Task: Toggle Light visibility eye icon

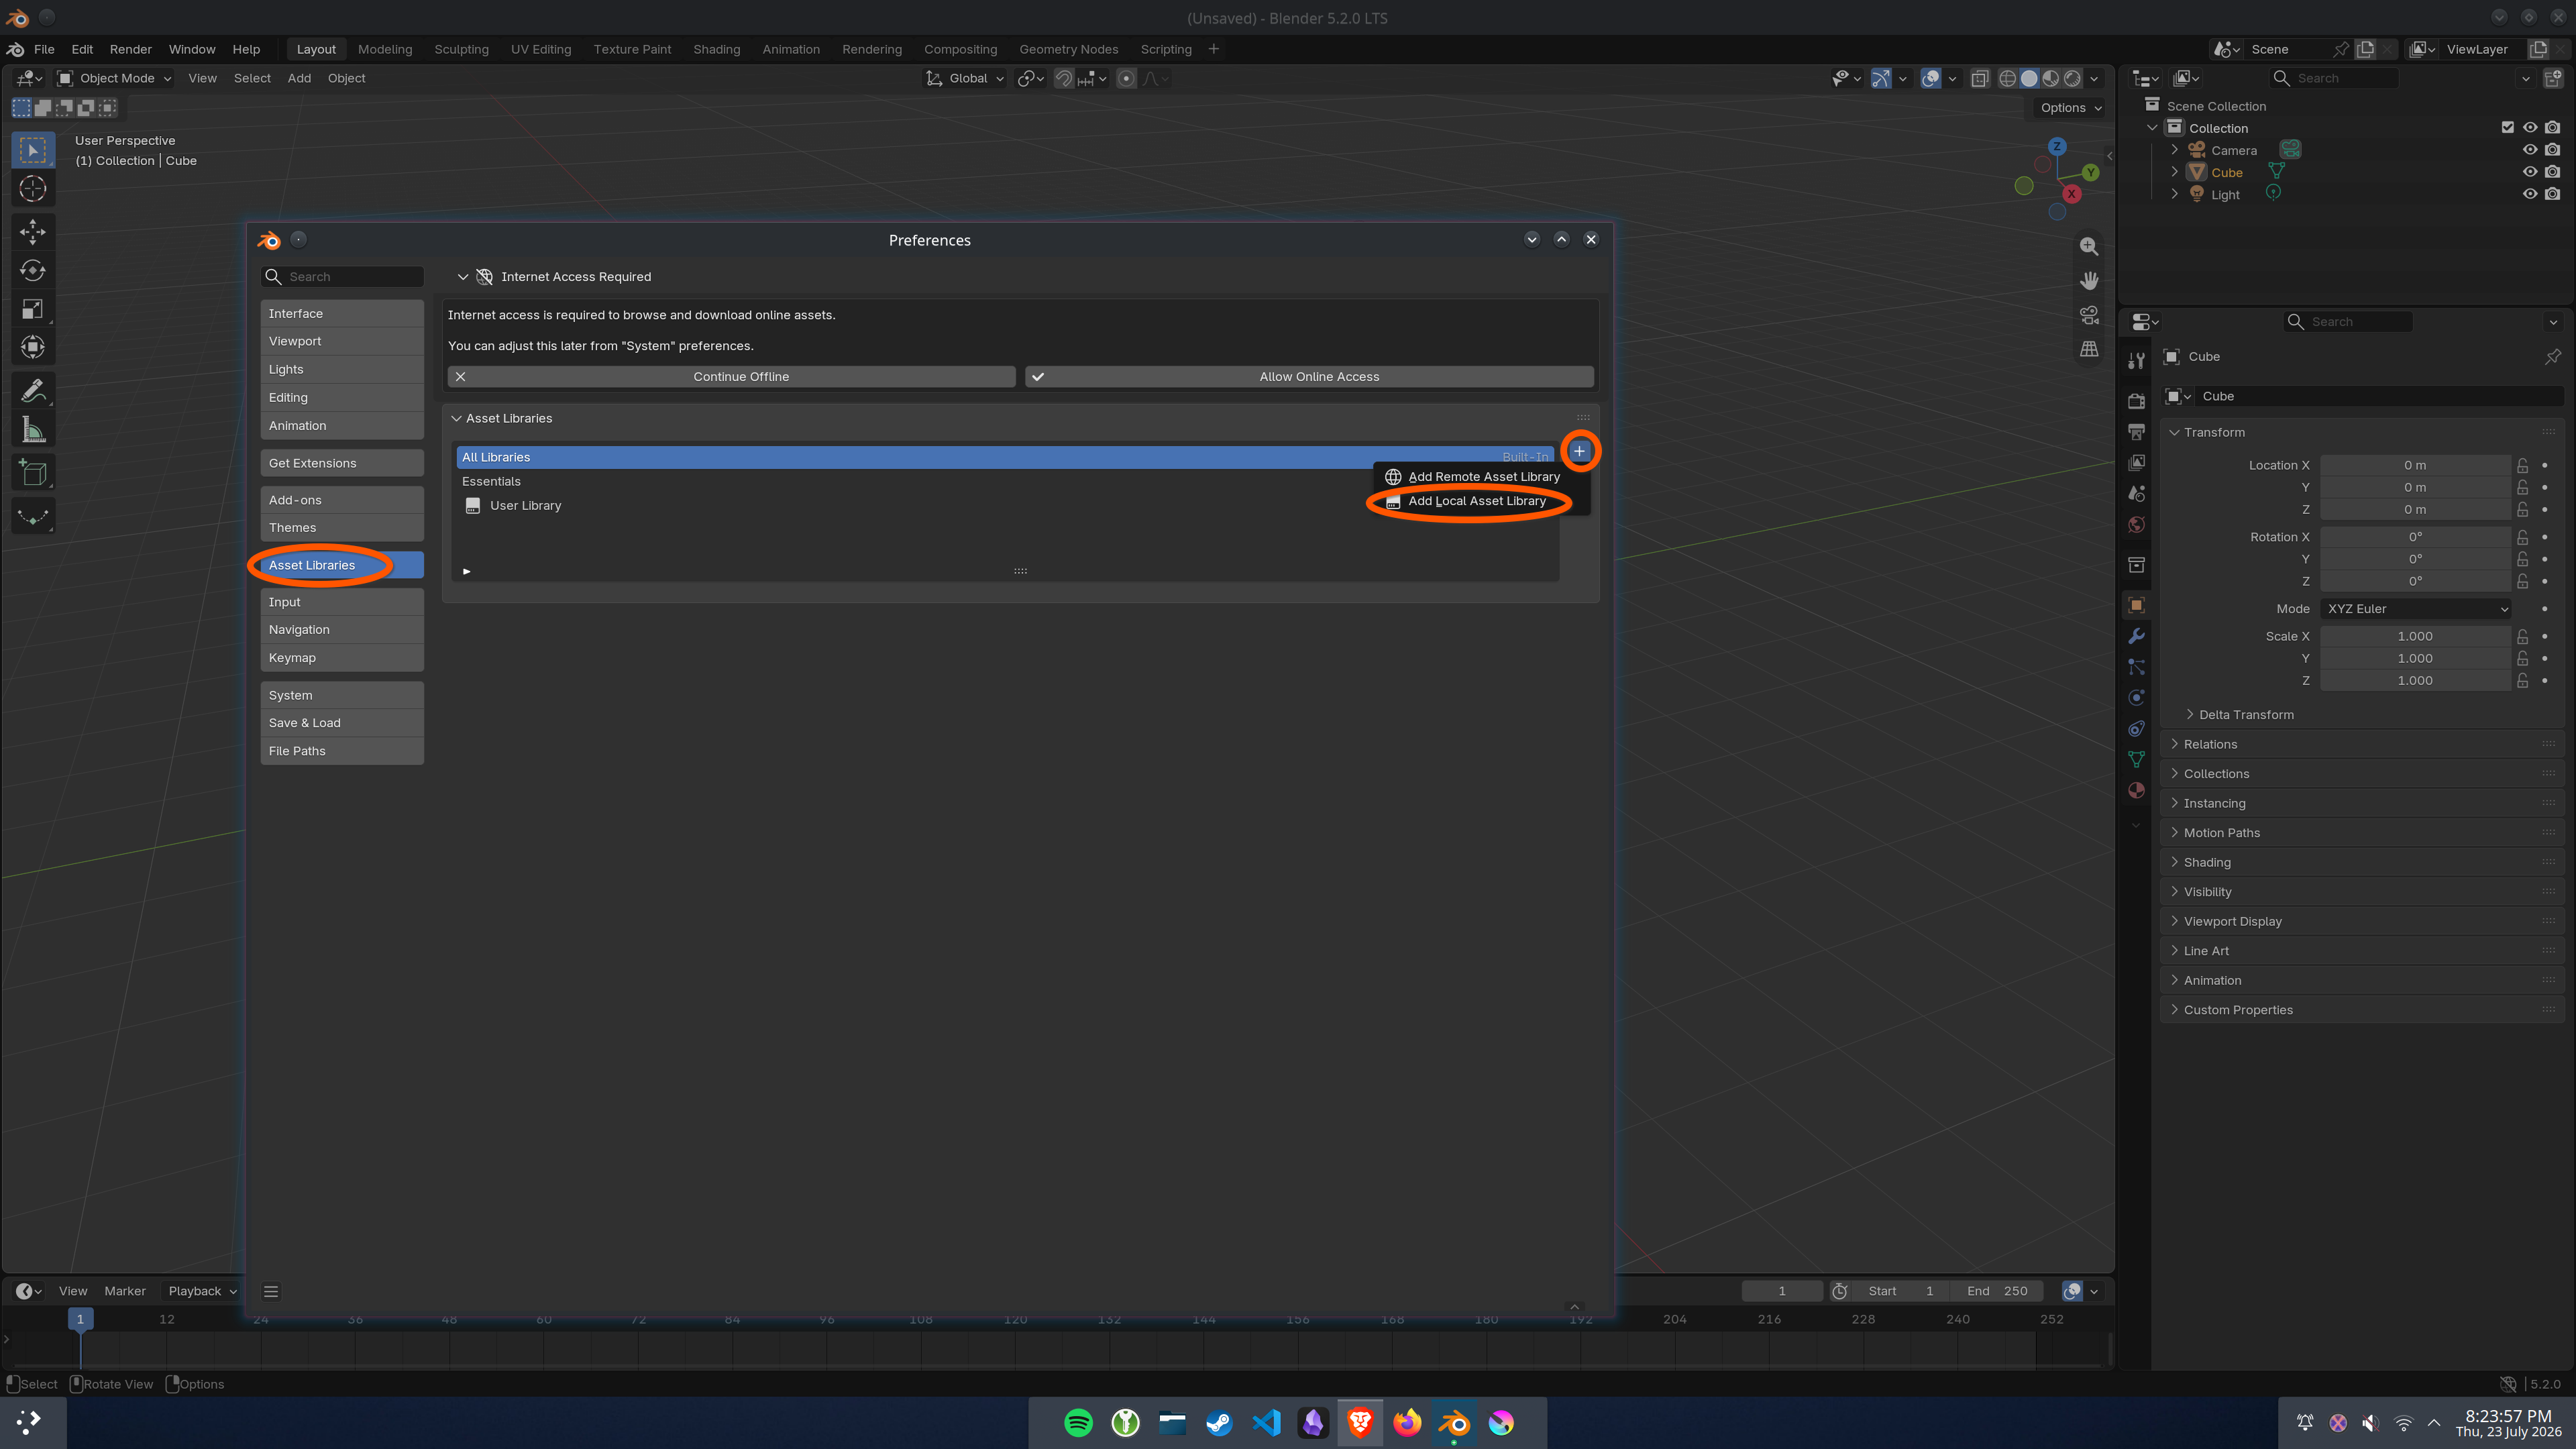Action: pos(2530,194)
